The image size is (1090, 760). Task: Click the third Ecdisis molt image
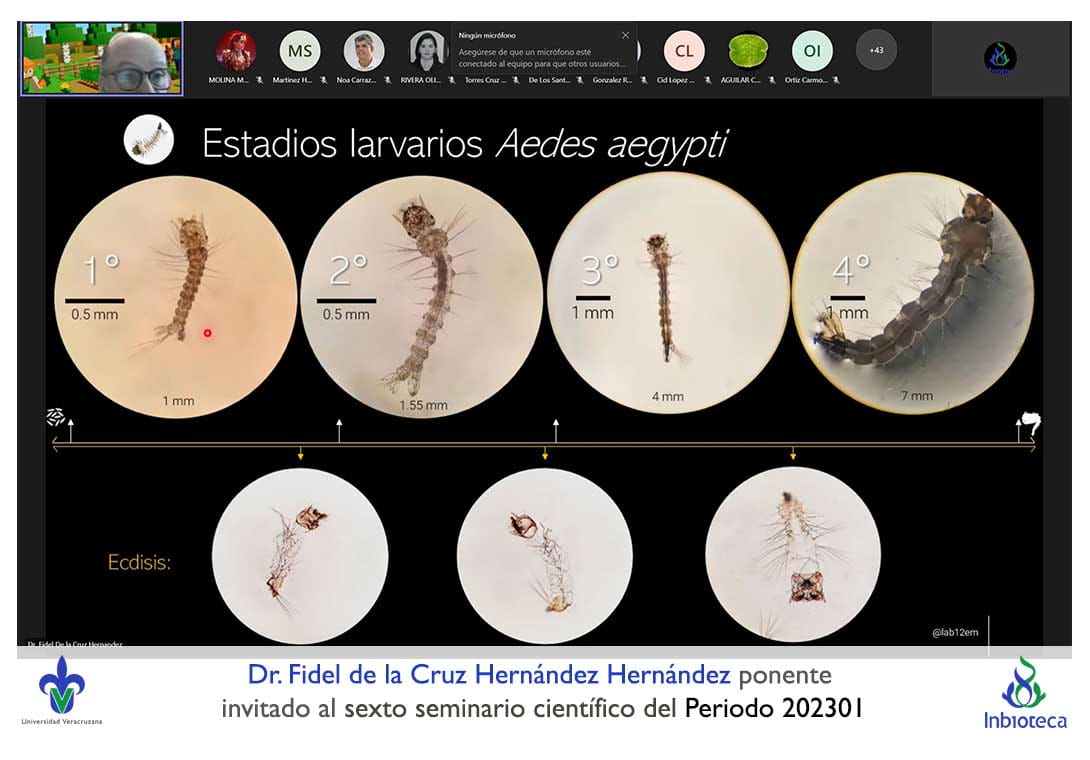(x=793, y=555)
